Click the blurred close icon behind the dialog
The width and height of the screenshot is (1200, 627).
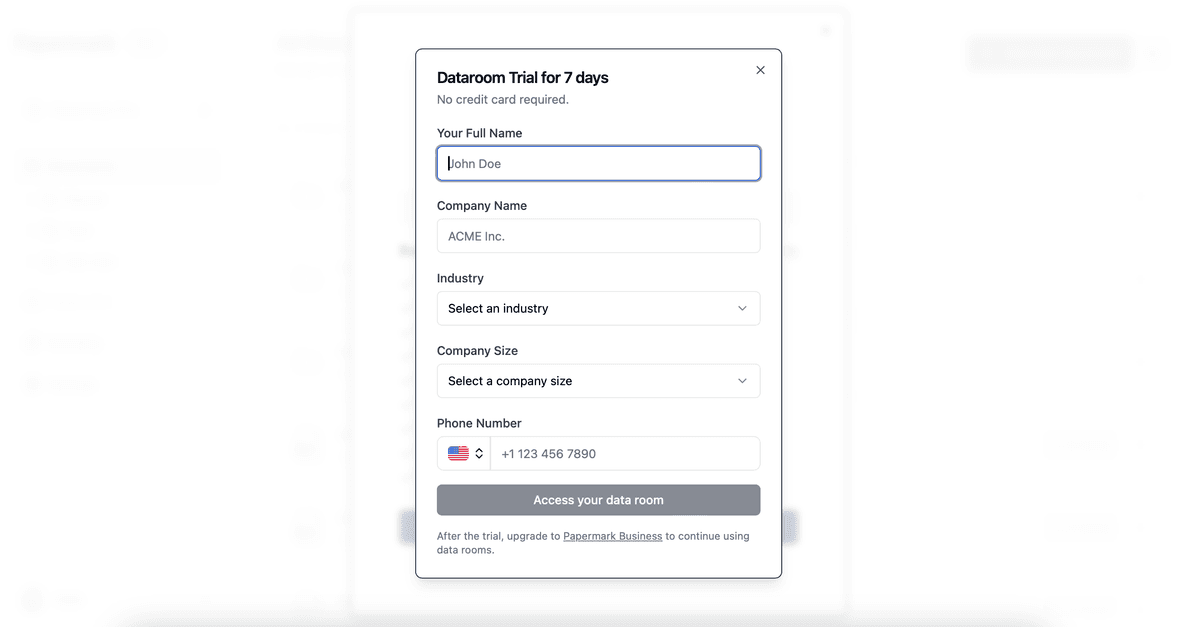point(825,31)
